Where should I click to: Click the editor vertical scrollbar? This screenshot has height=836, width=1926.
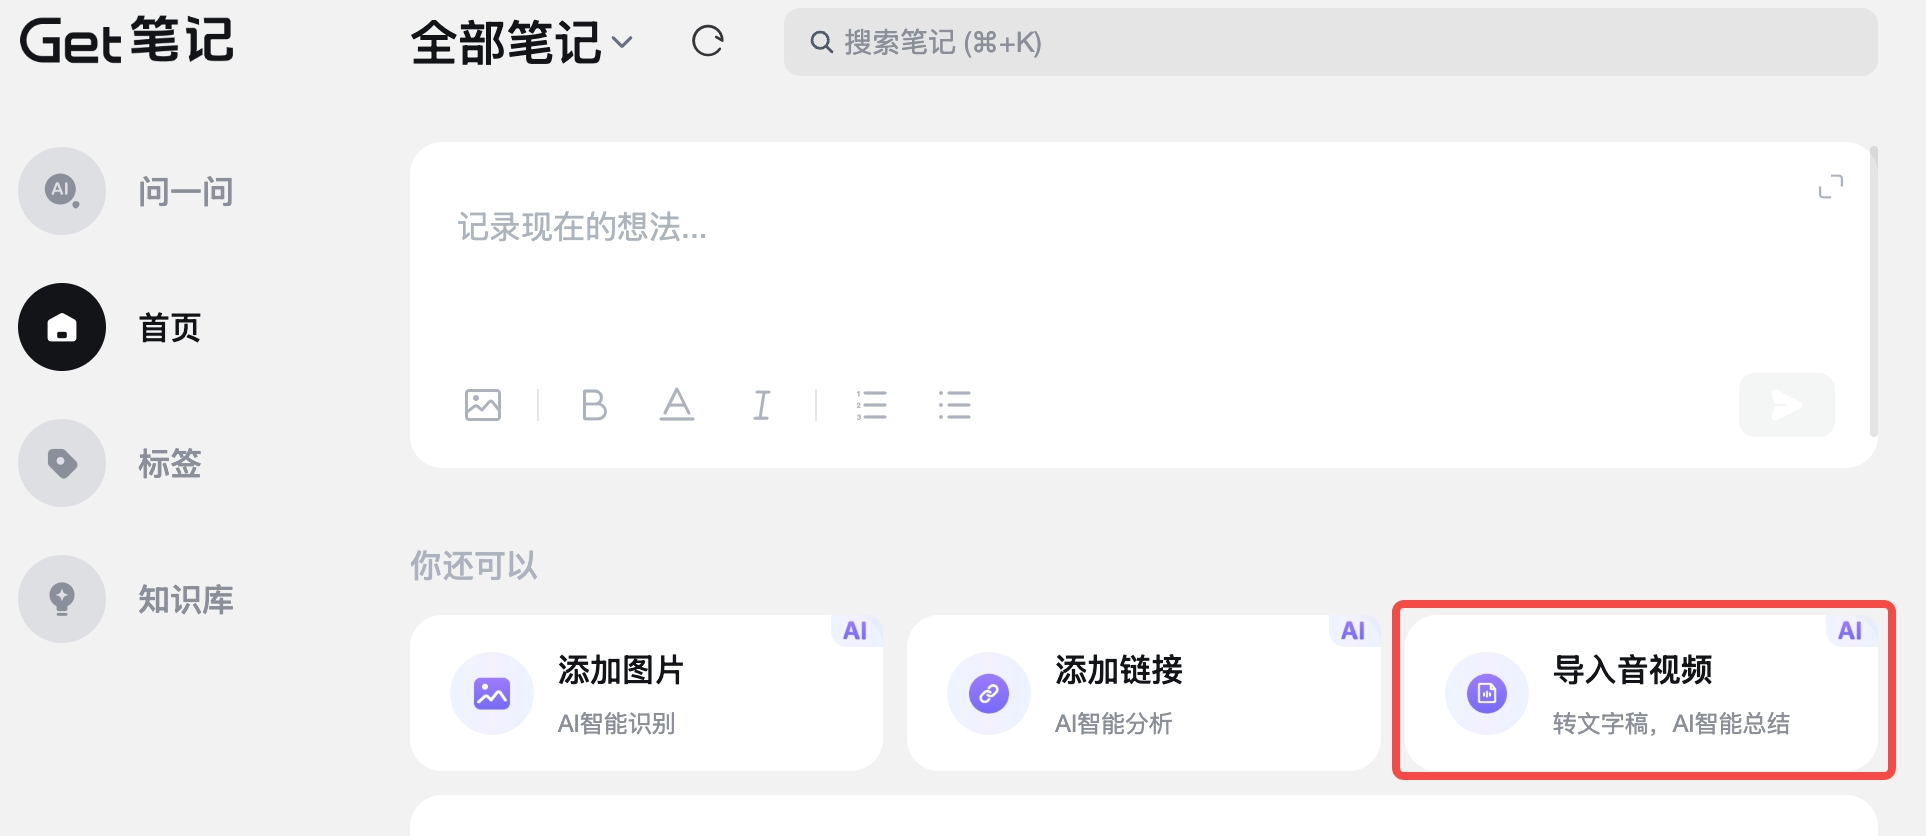pos(1873,290)
